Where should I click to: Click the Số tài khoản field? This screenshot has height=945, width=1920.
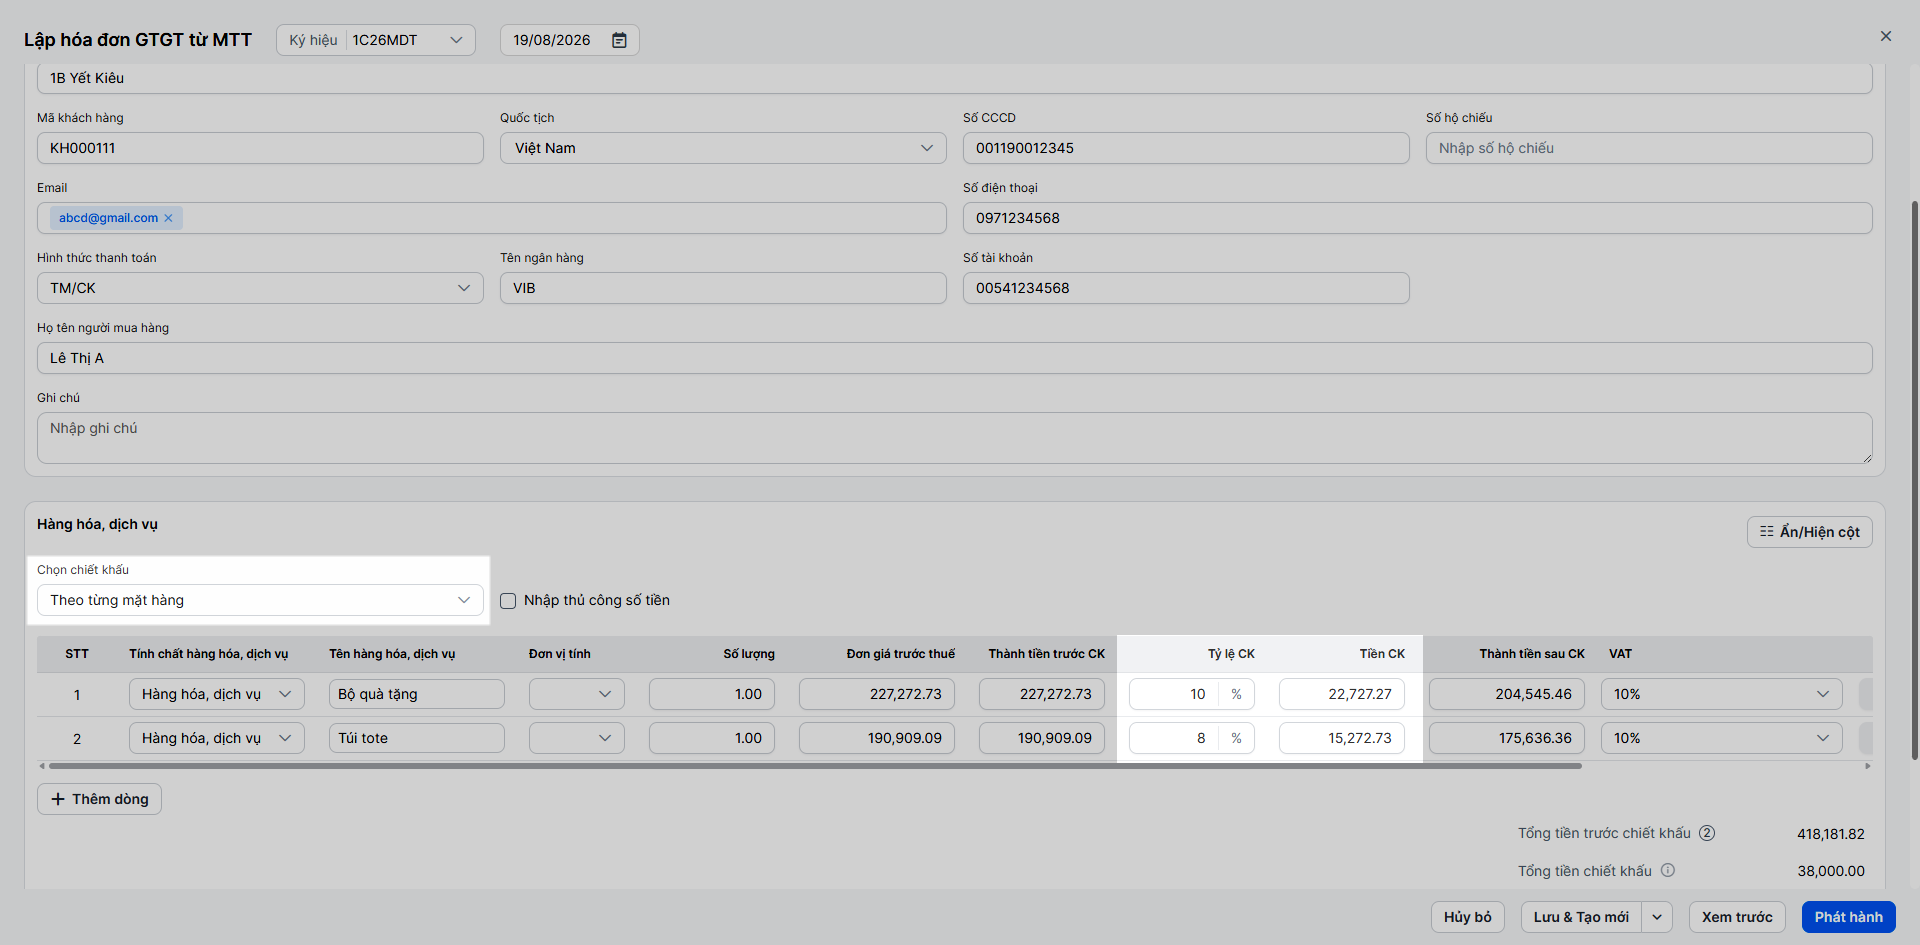coord(1186,288)
